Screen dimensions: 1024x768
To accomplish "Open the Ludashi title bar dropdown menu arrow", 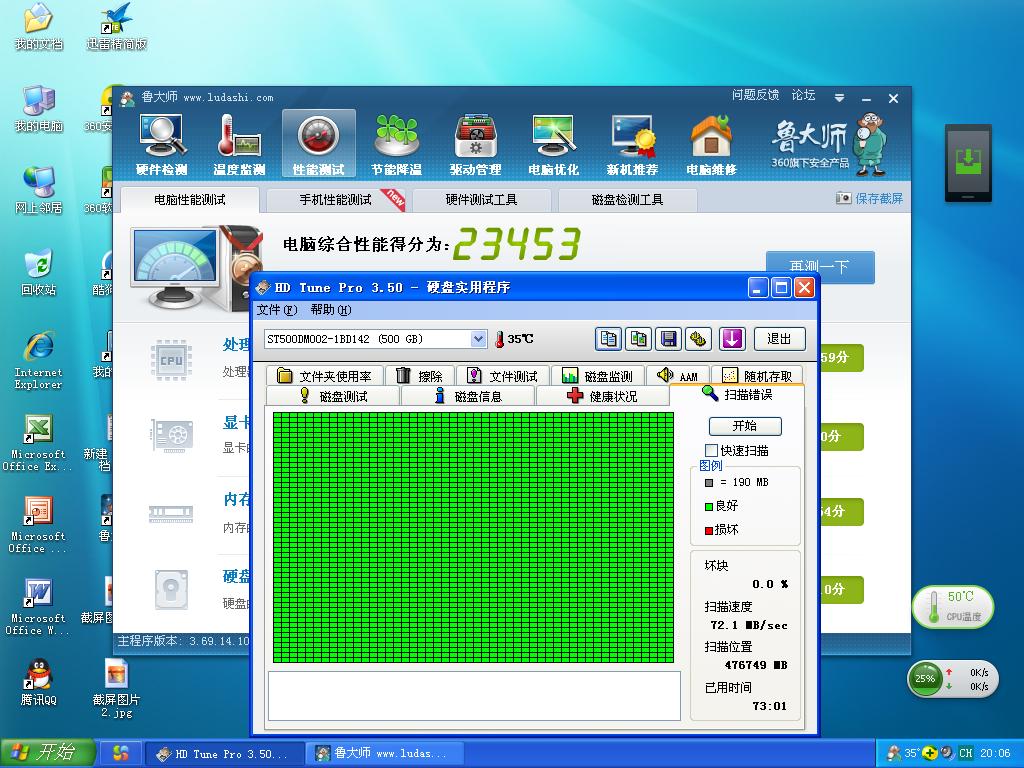I will point(841,98).
